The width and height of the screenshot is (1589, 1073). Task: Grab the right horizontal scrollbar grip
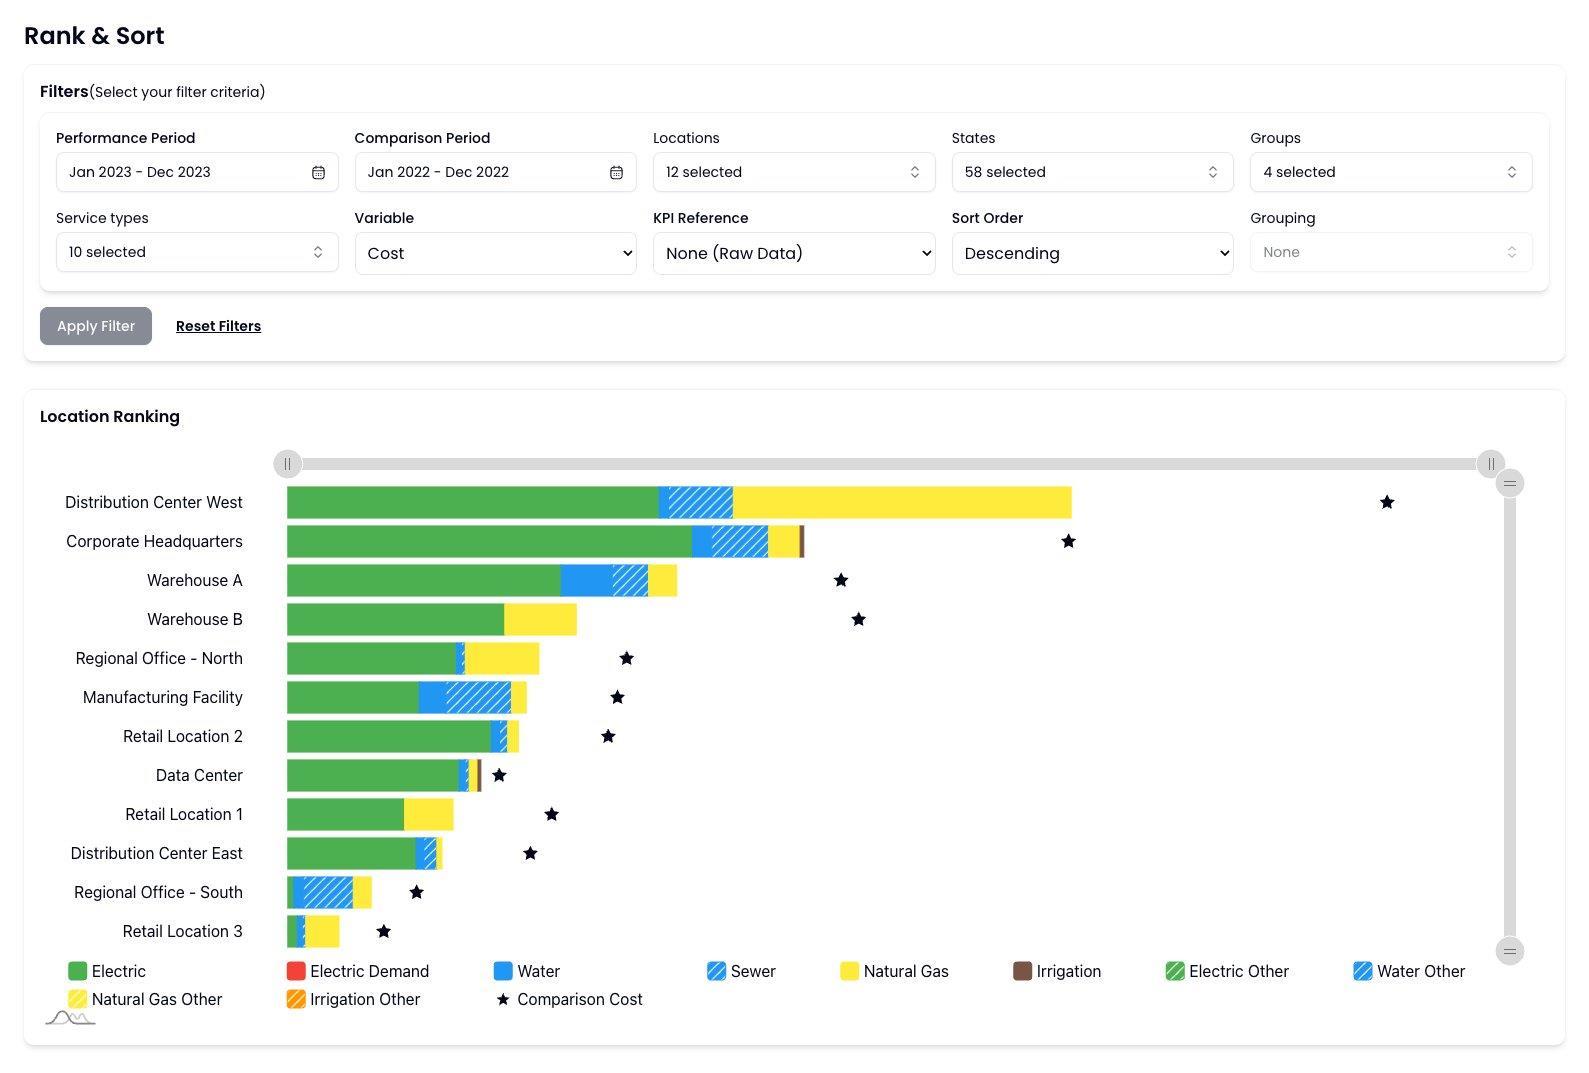click(x=1490, y=464)
